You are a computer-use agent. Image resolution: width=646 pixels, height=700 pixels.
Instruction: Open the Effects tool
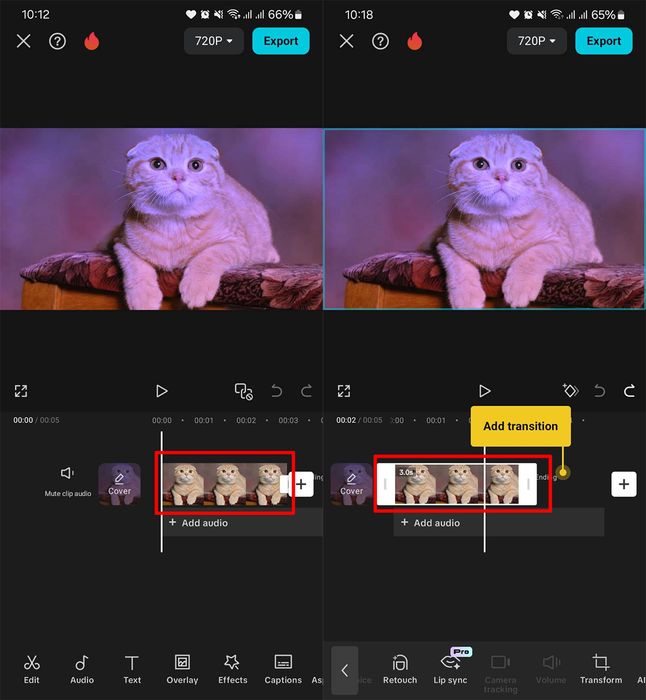tap(233, 669)
